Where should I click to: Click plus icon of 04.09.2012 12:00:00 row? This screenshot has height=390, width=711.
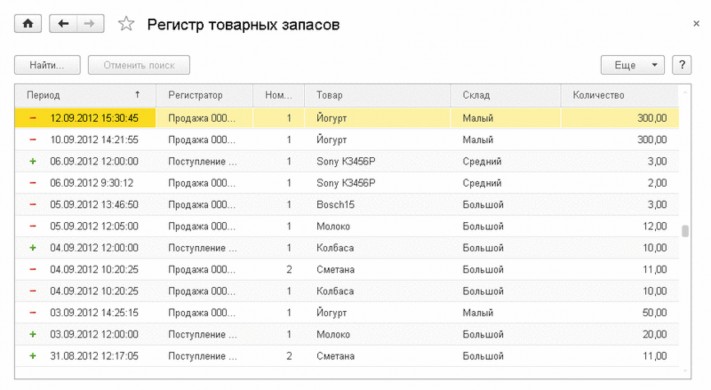point(33,248)
